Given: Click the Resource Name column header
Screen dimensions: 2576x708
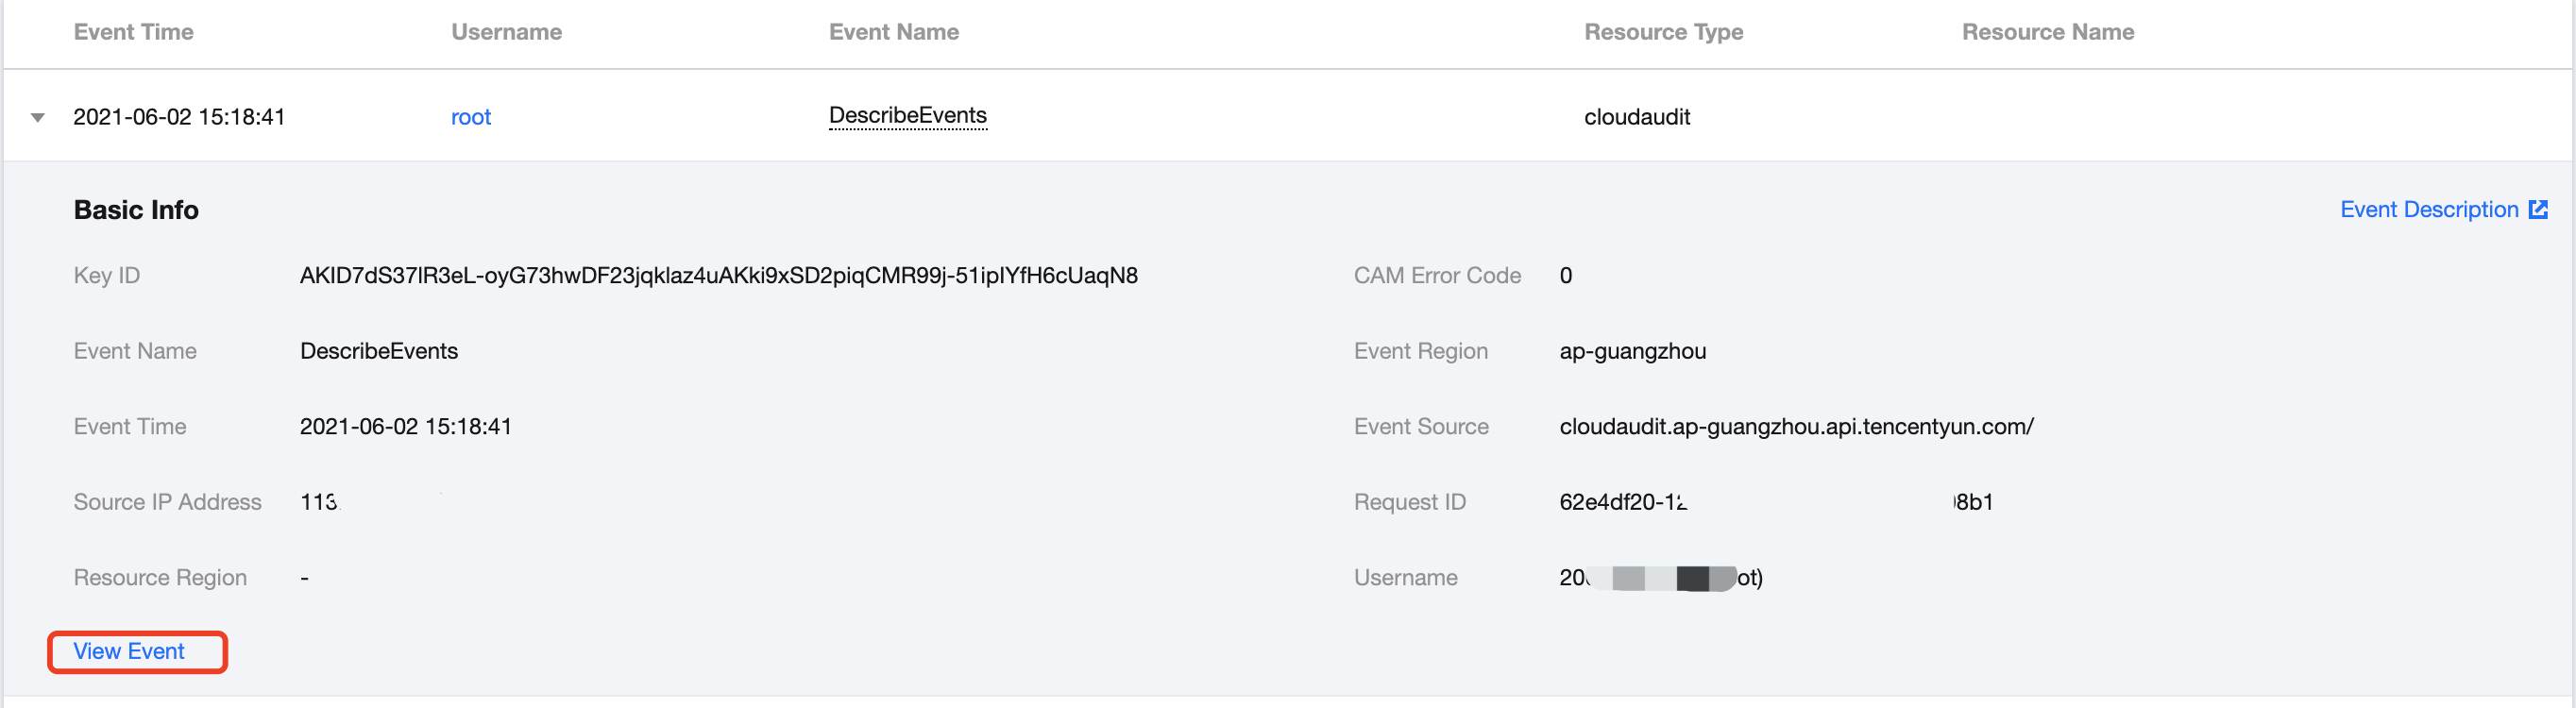Looking at the screenshot, I should click(x=2047, y=32).
